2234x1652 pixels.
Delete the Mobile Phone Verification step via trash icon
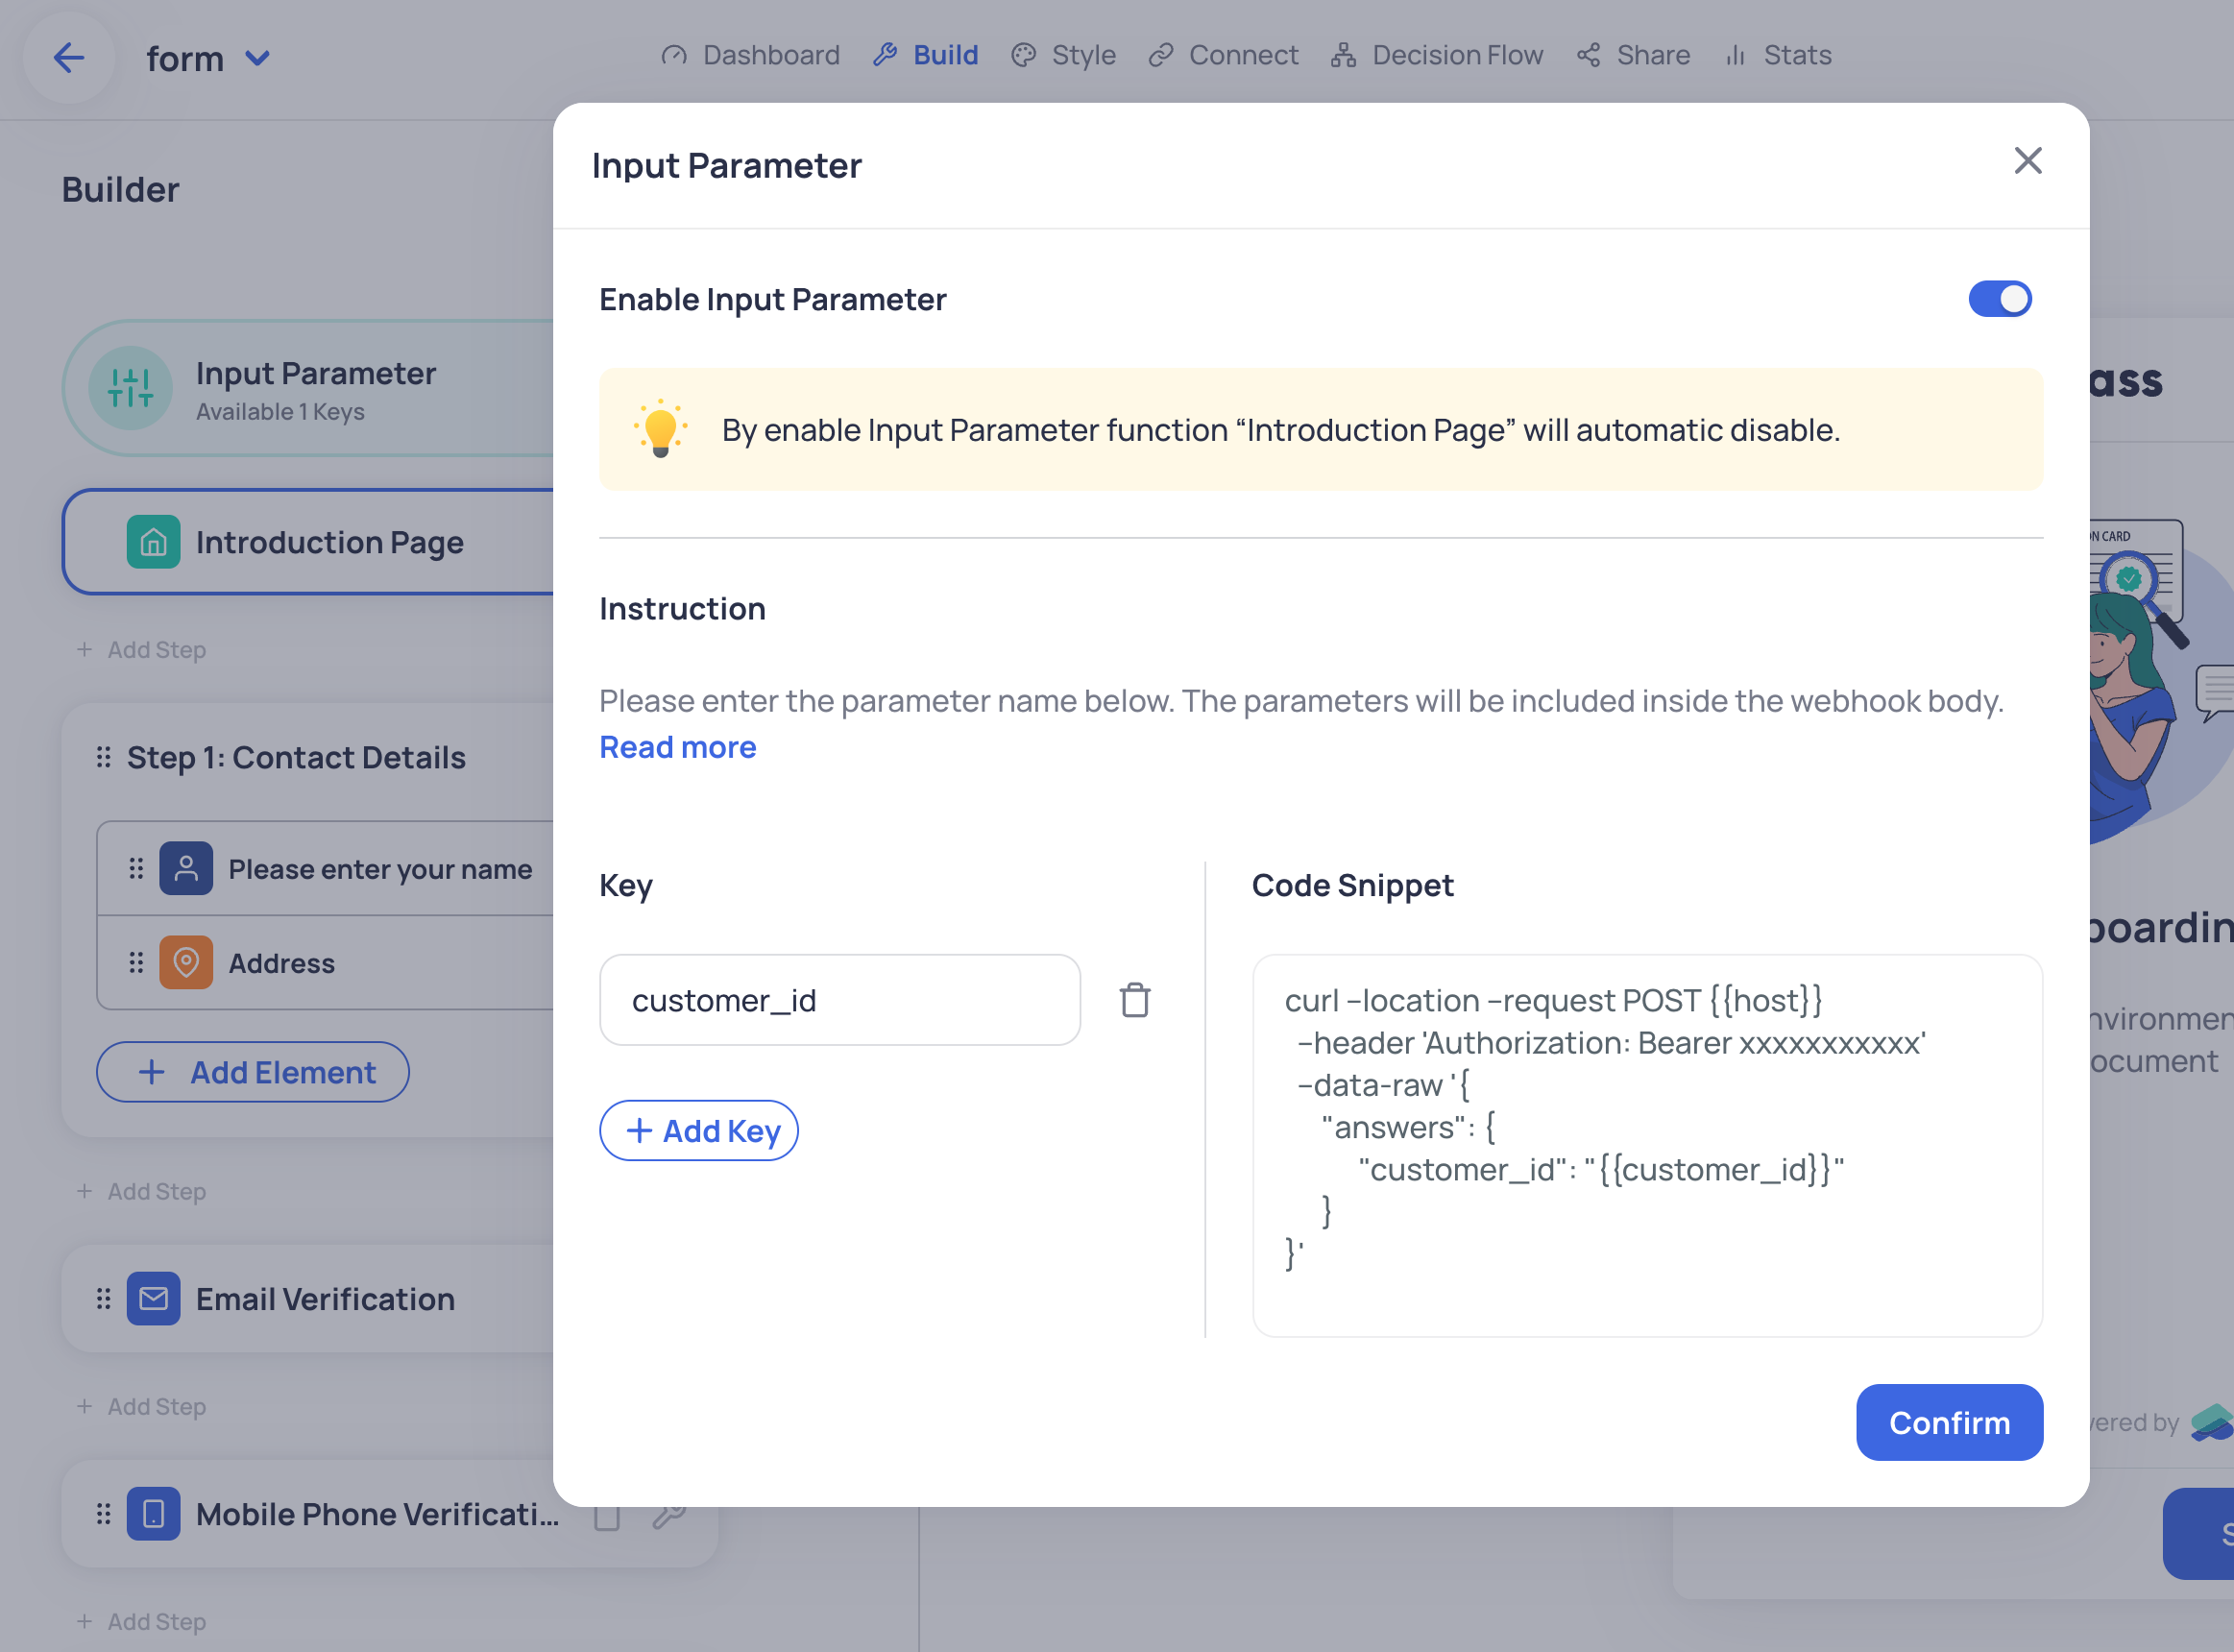pyautogui.click(x=607, y=1515)
